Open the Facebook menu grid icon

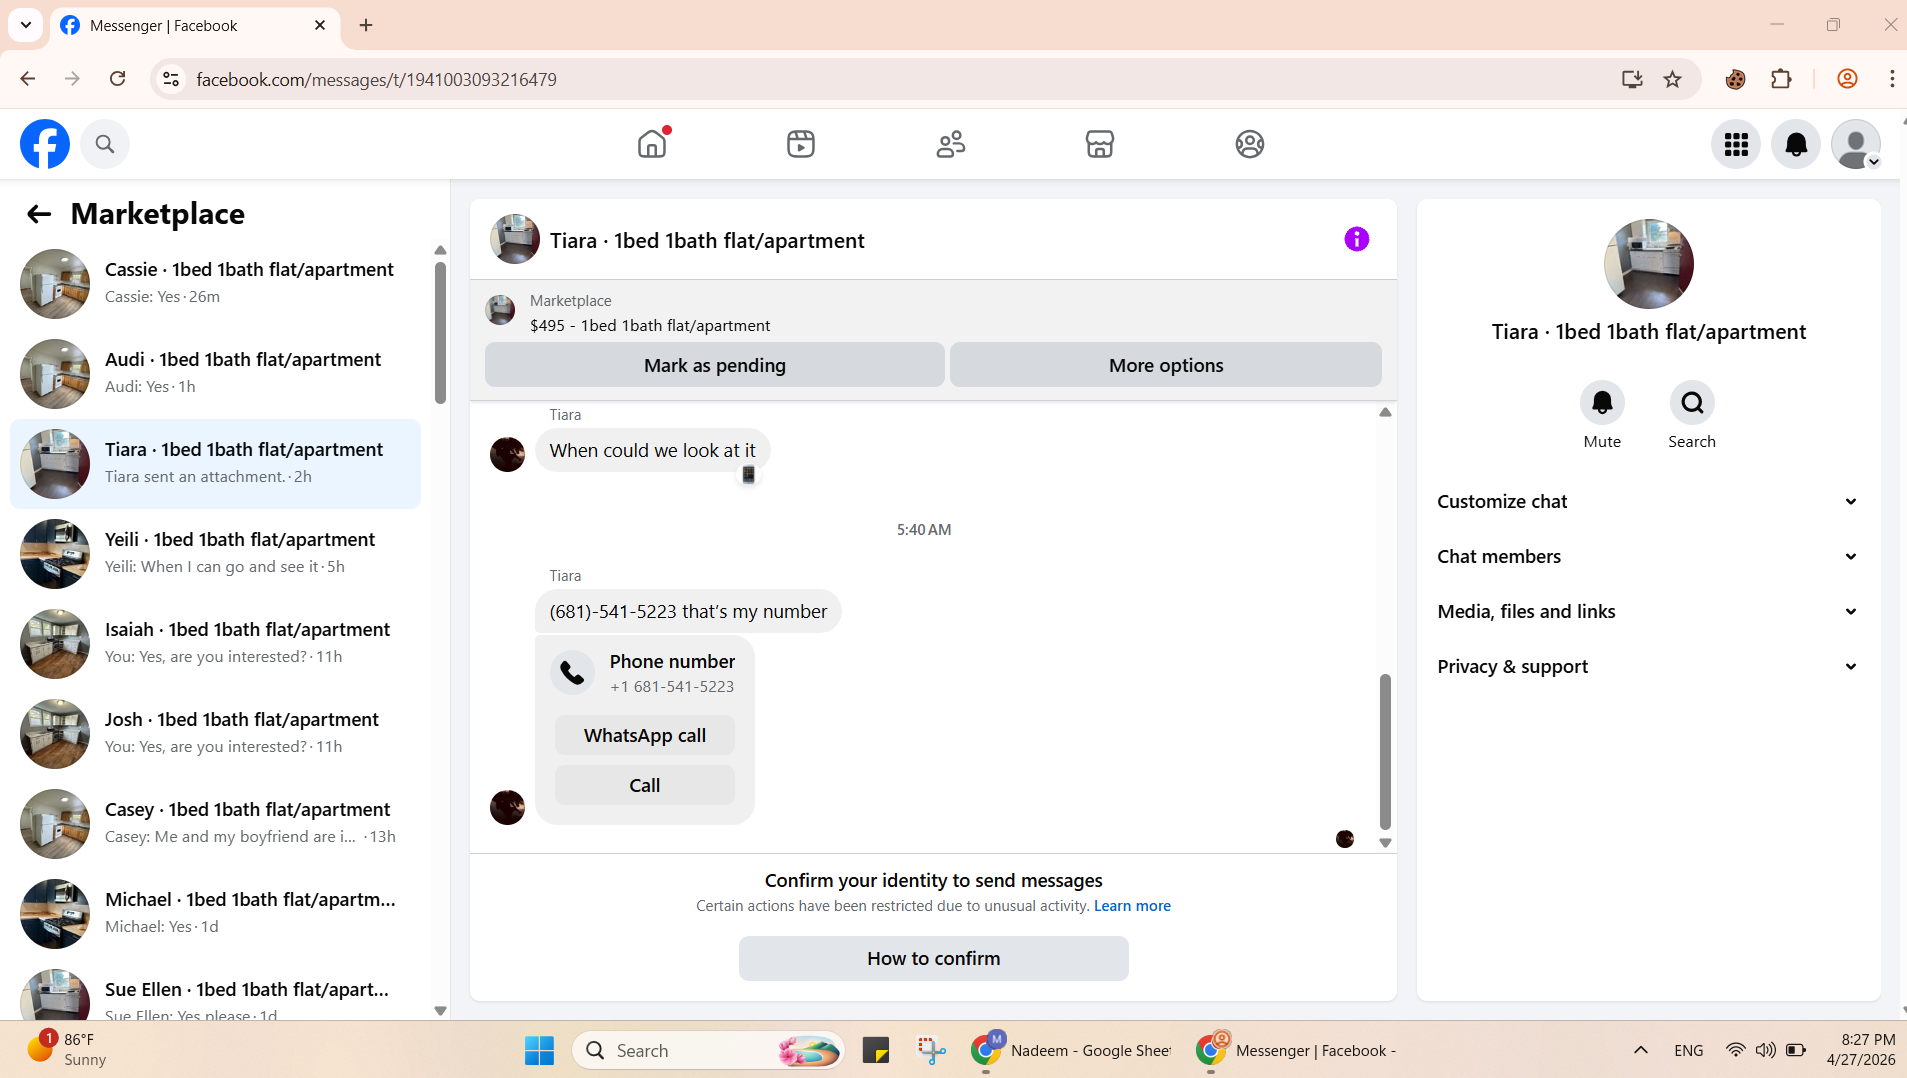pos(1736,145)
